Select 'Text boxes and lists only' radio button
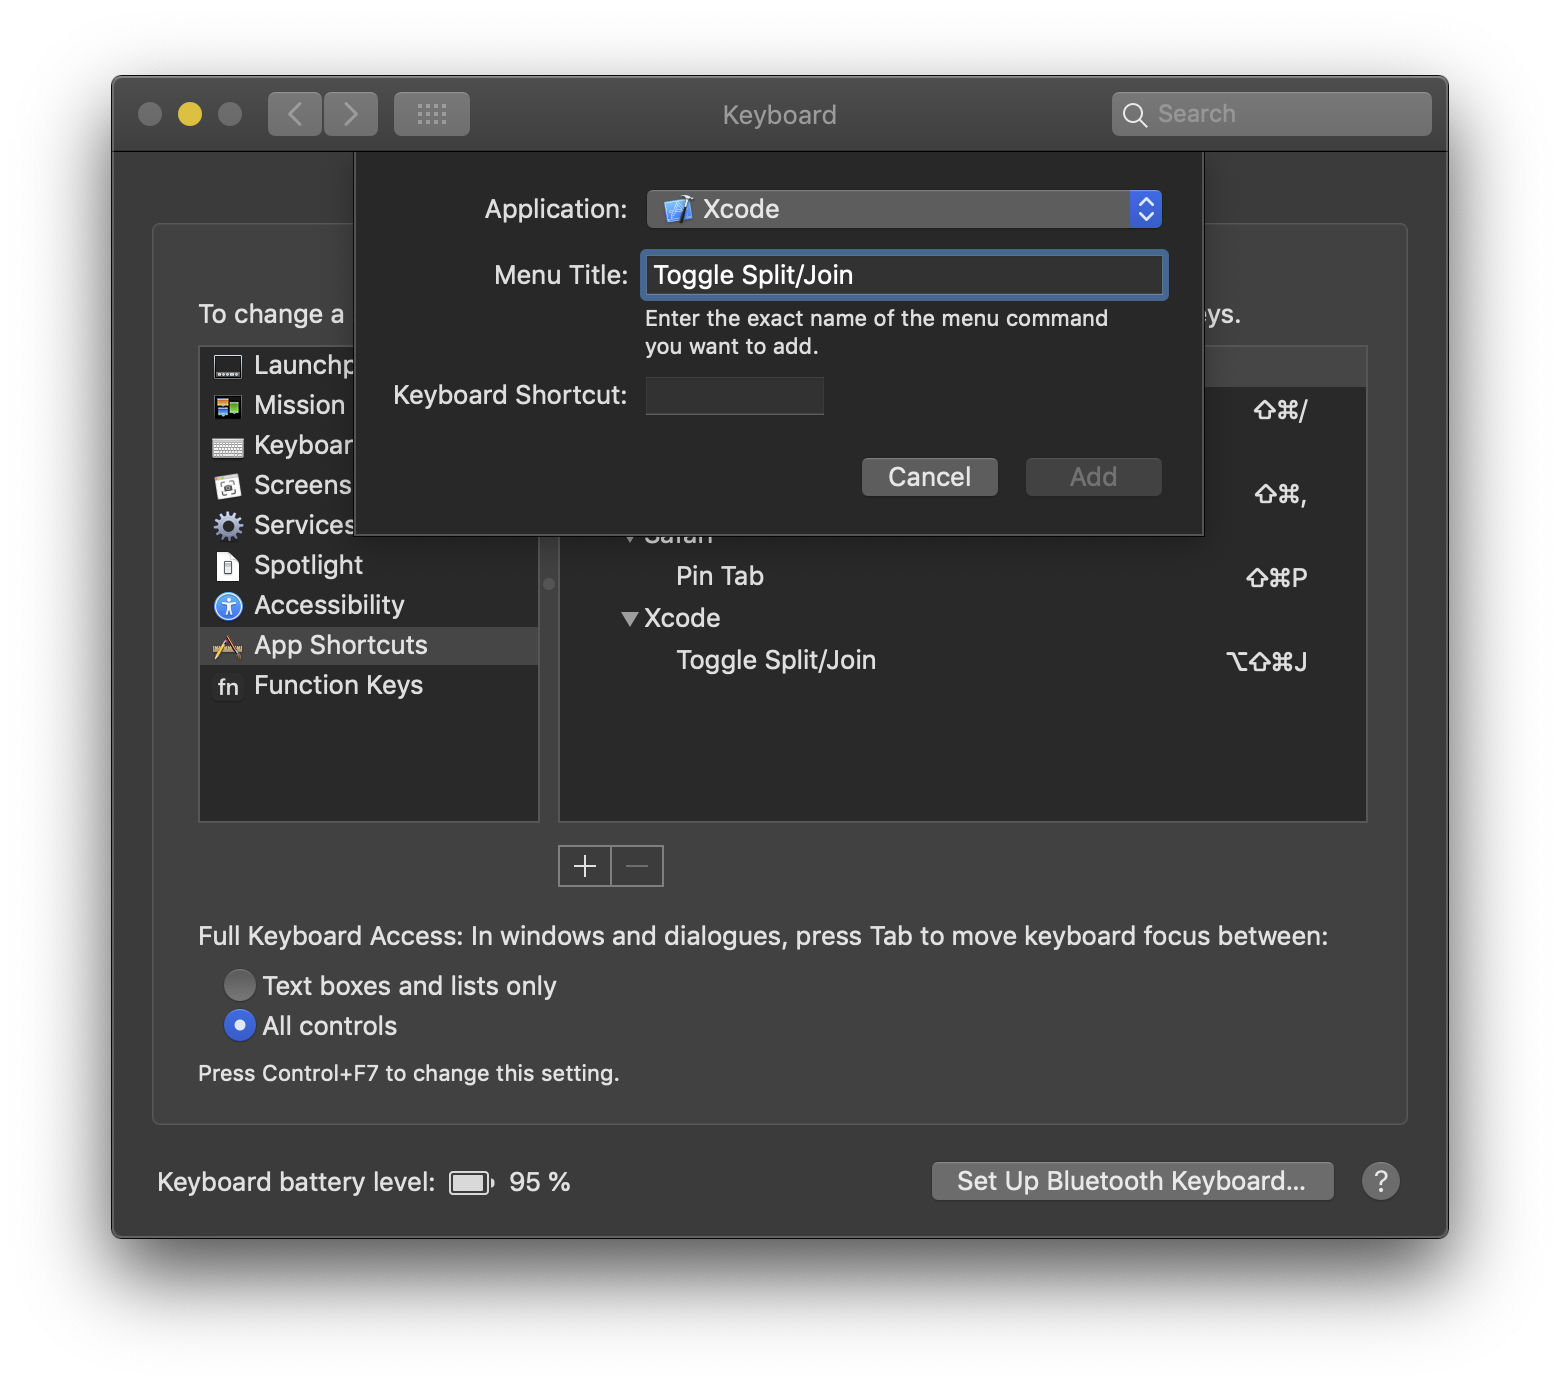This screenshot has width=1560, height=1386. [x=240, y=985]
